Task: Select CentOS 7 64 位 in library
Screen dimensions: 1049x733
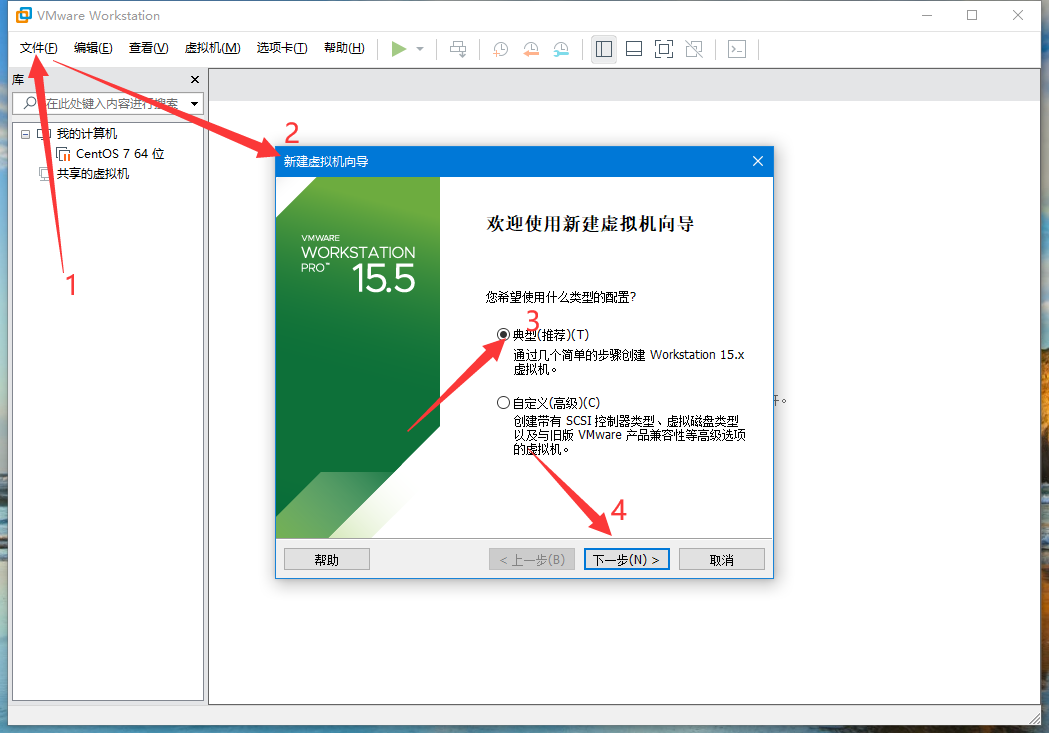Action: [x=119, y=154]
